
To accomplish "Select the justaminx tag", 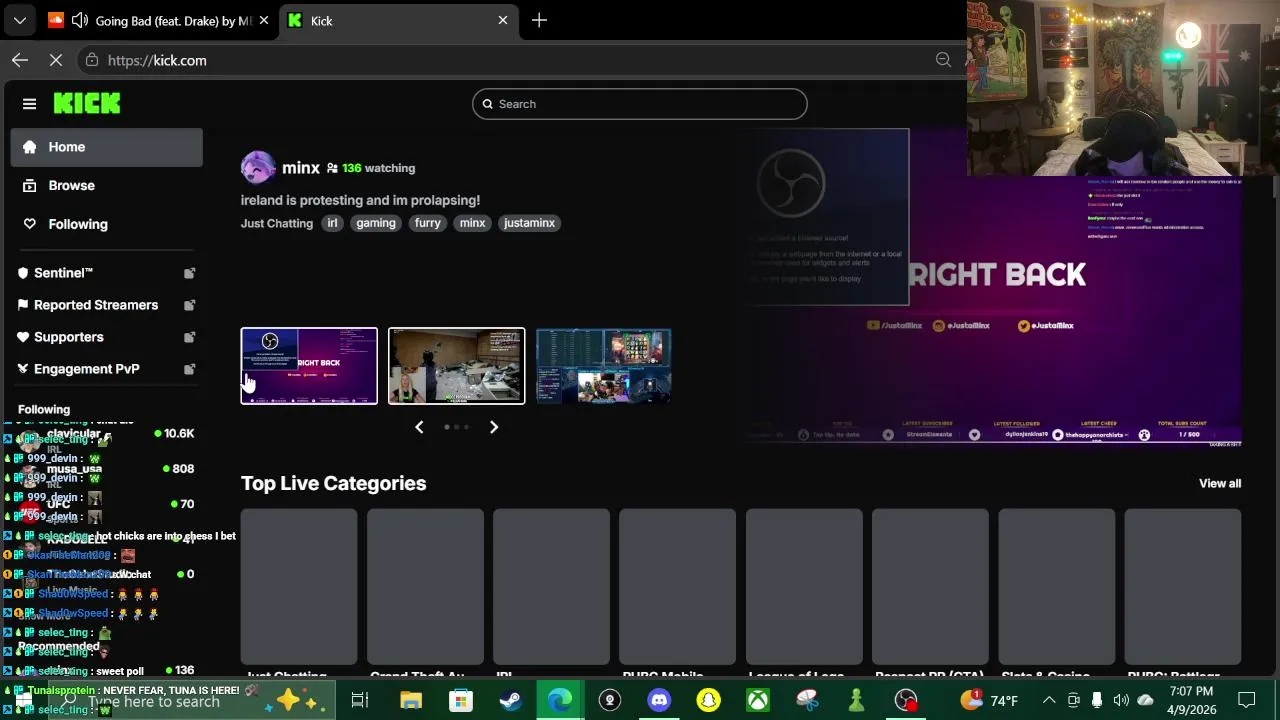I will pos(529,223).
